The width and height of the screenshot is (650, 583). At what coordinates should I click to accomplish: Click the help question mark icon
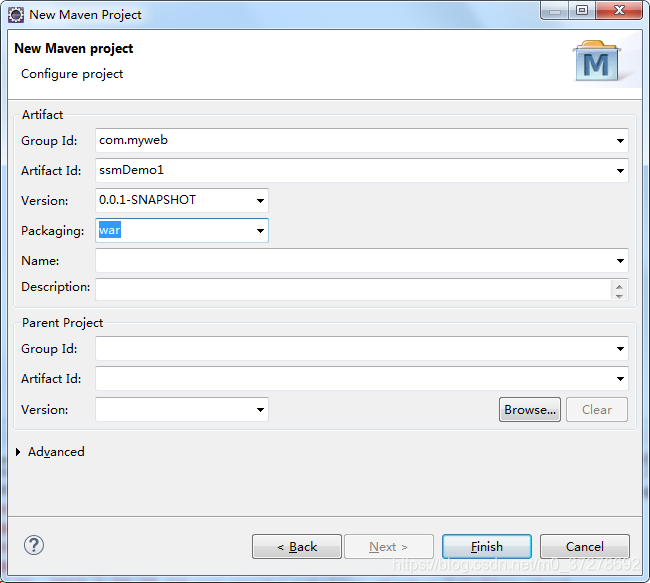point(34,545)
